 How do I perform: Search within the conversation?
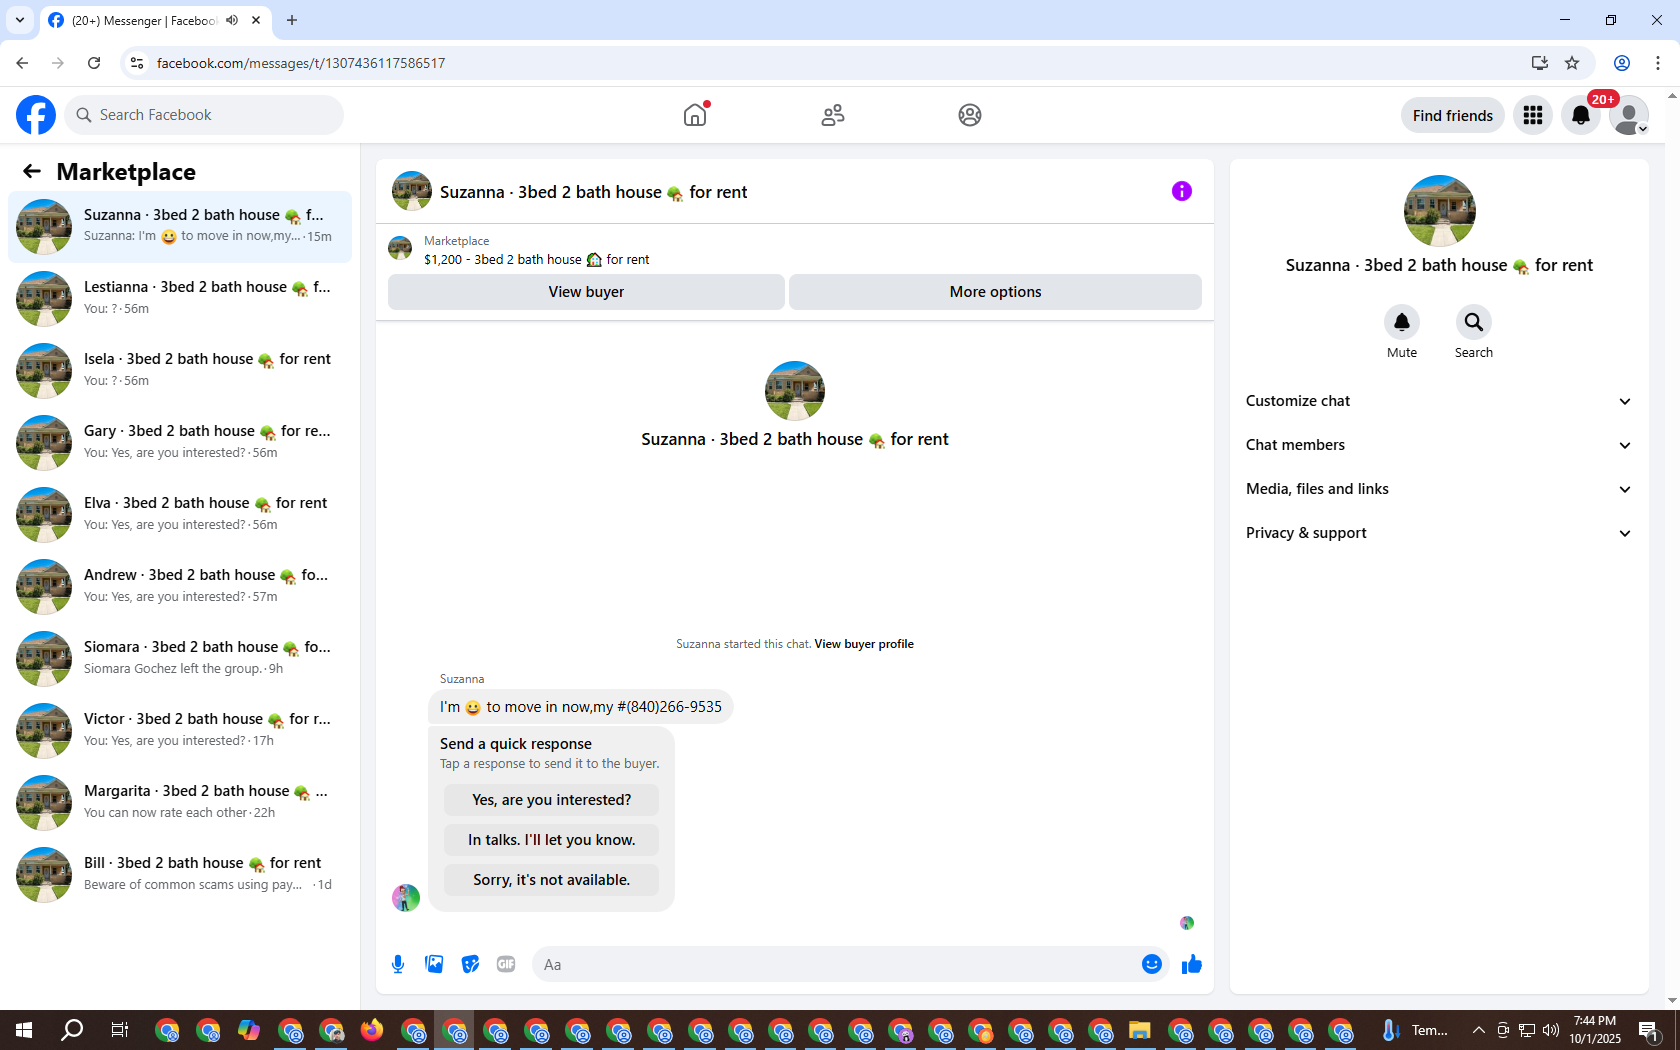1474,322
